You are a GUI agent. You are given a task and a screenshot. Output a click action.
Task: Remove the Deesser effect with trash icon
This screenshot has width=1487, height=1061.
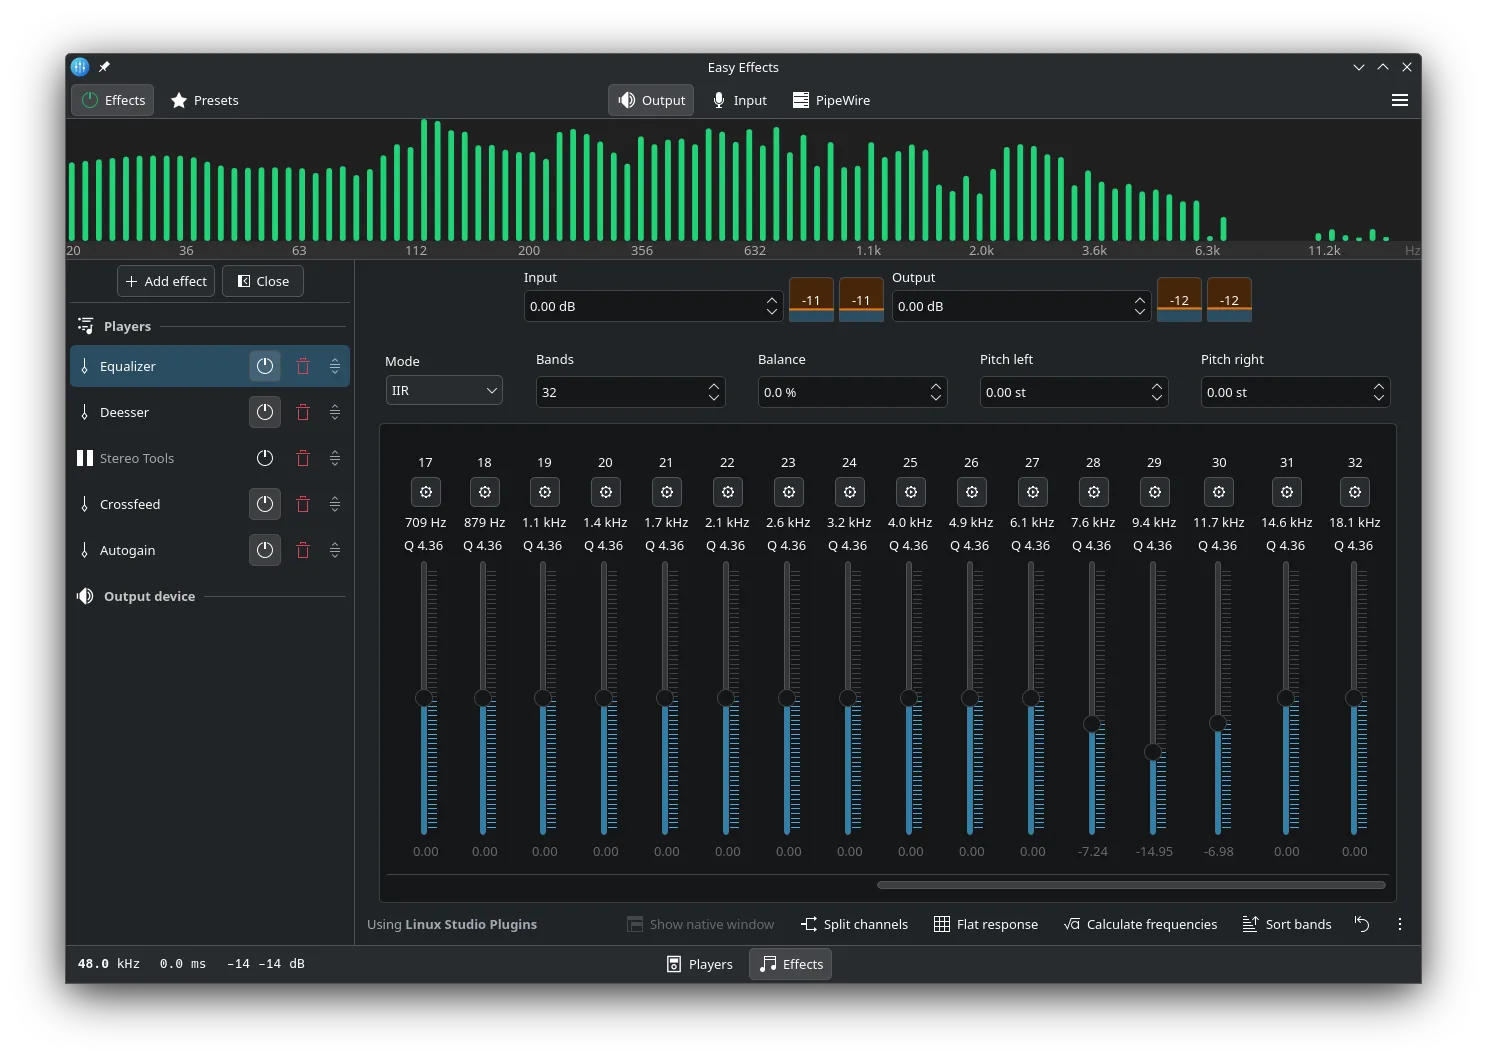(303, 412)
